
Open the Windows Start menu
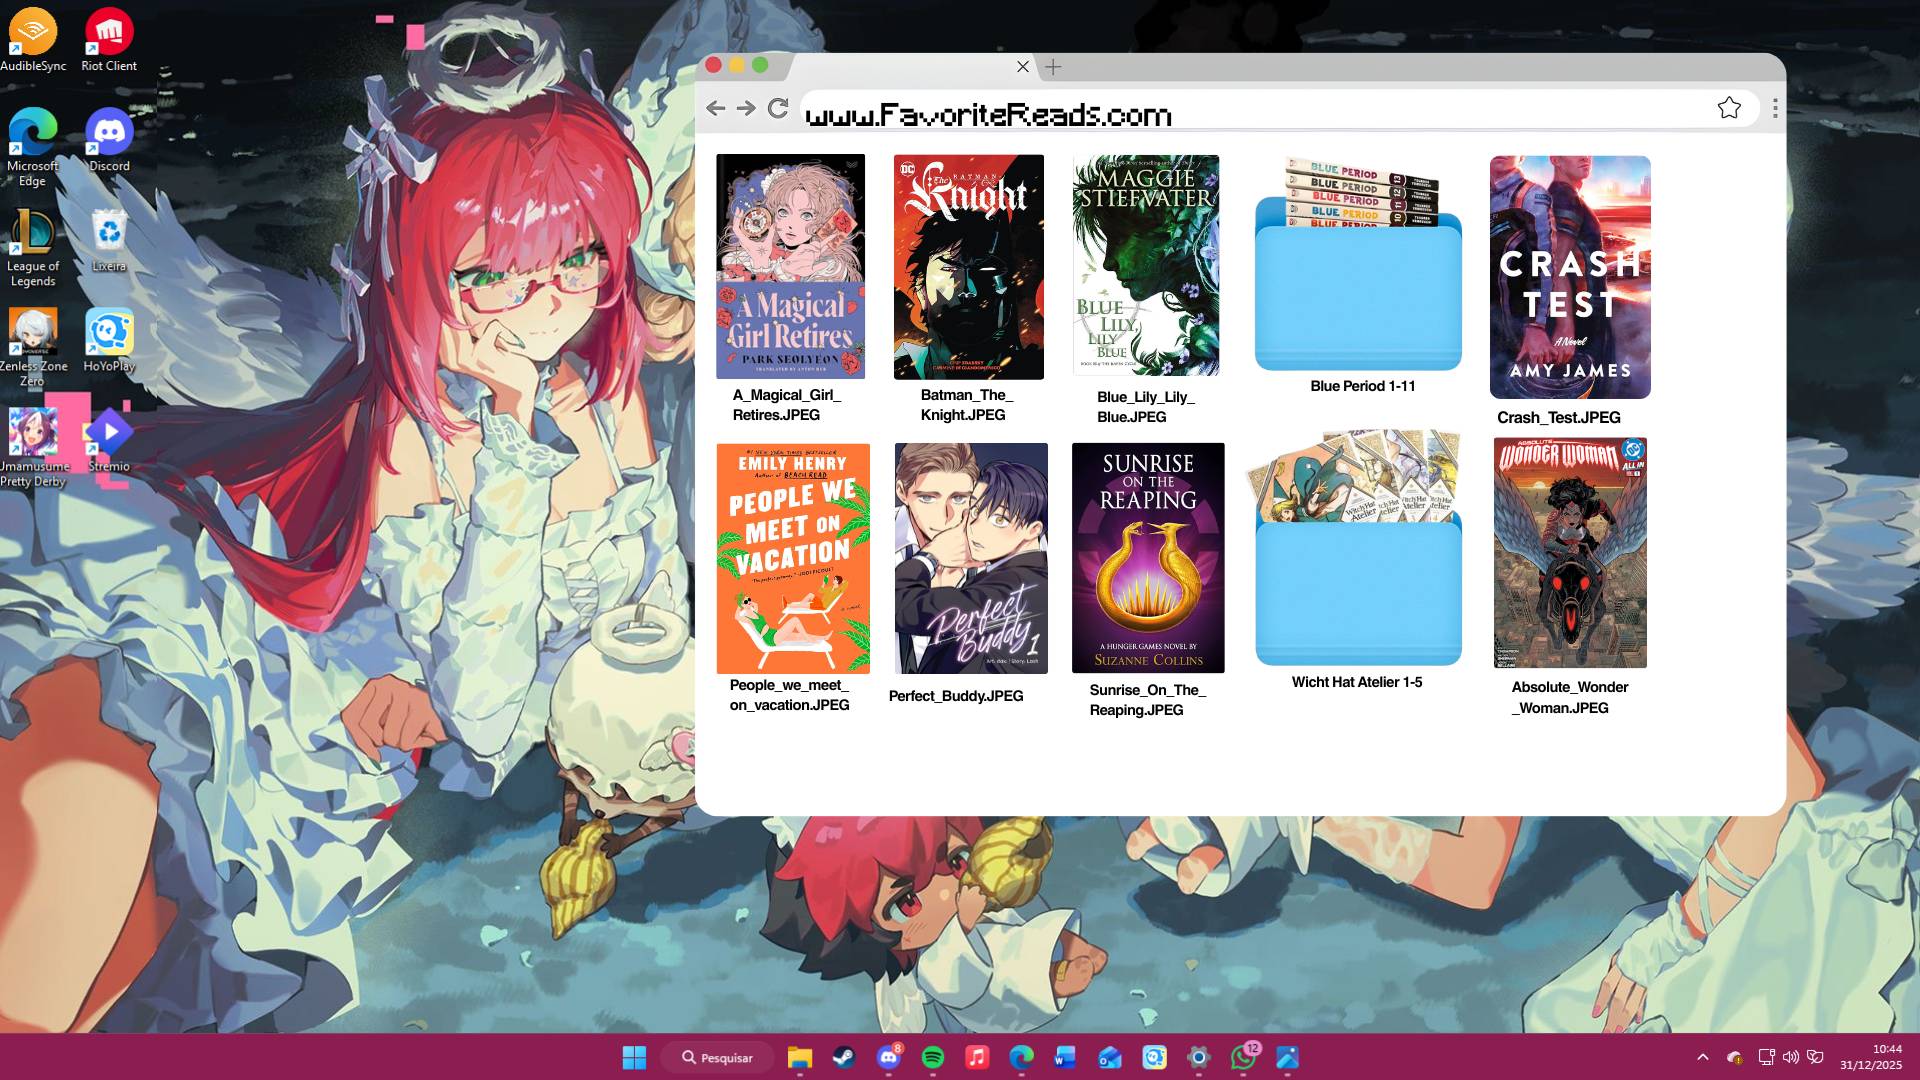[634, 1057]
